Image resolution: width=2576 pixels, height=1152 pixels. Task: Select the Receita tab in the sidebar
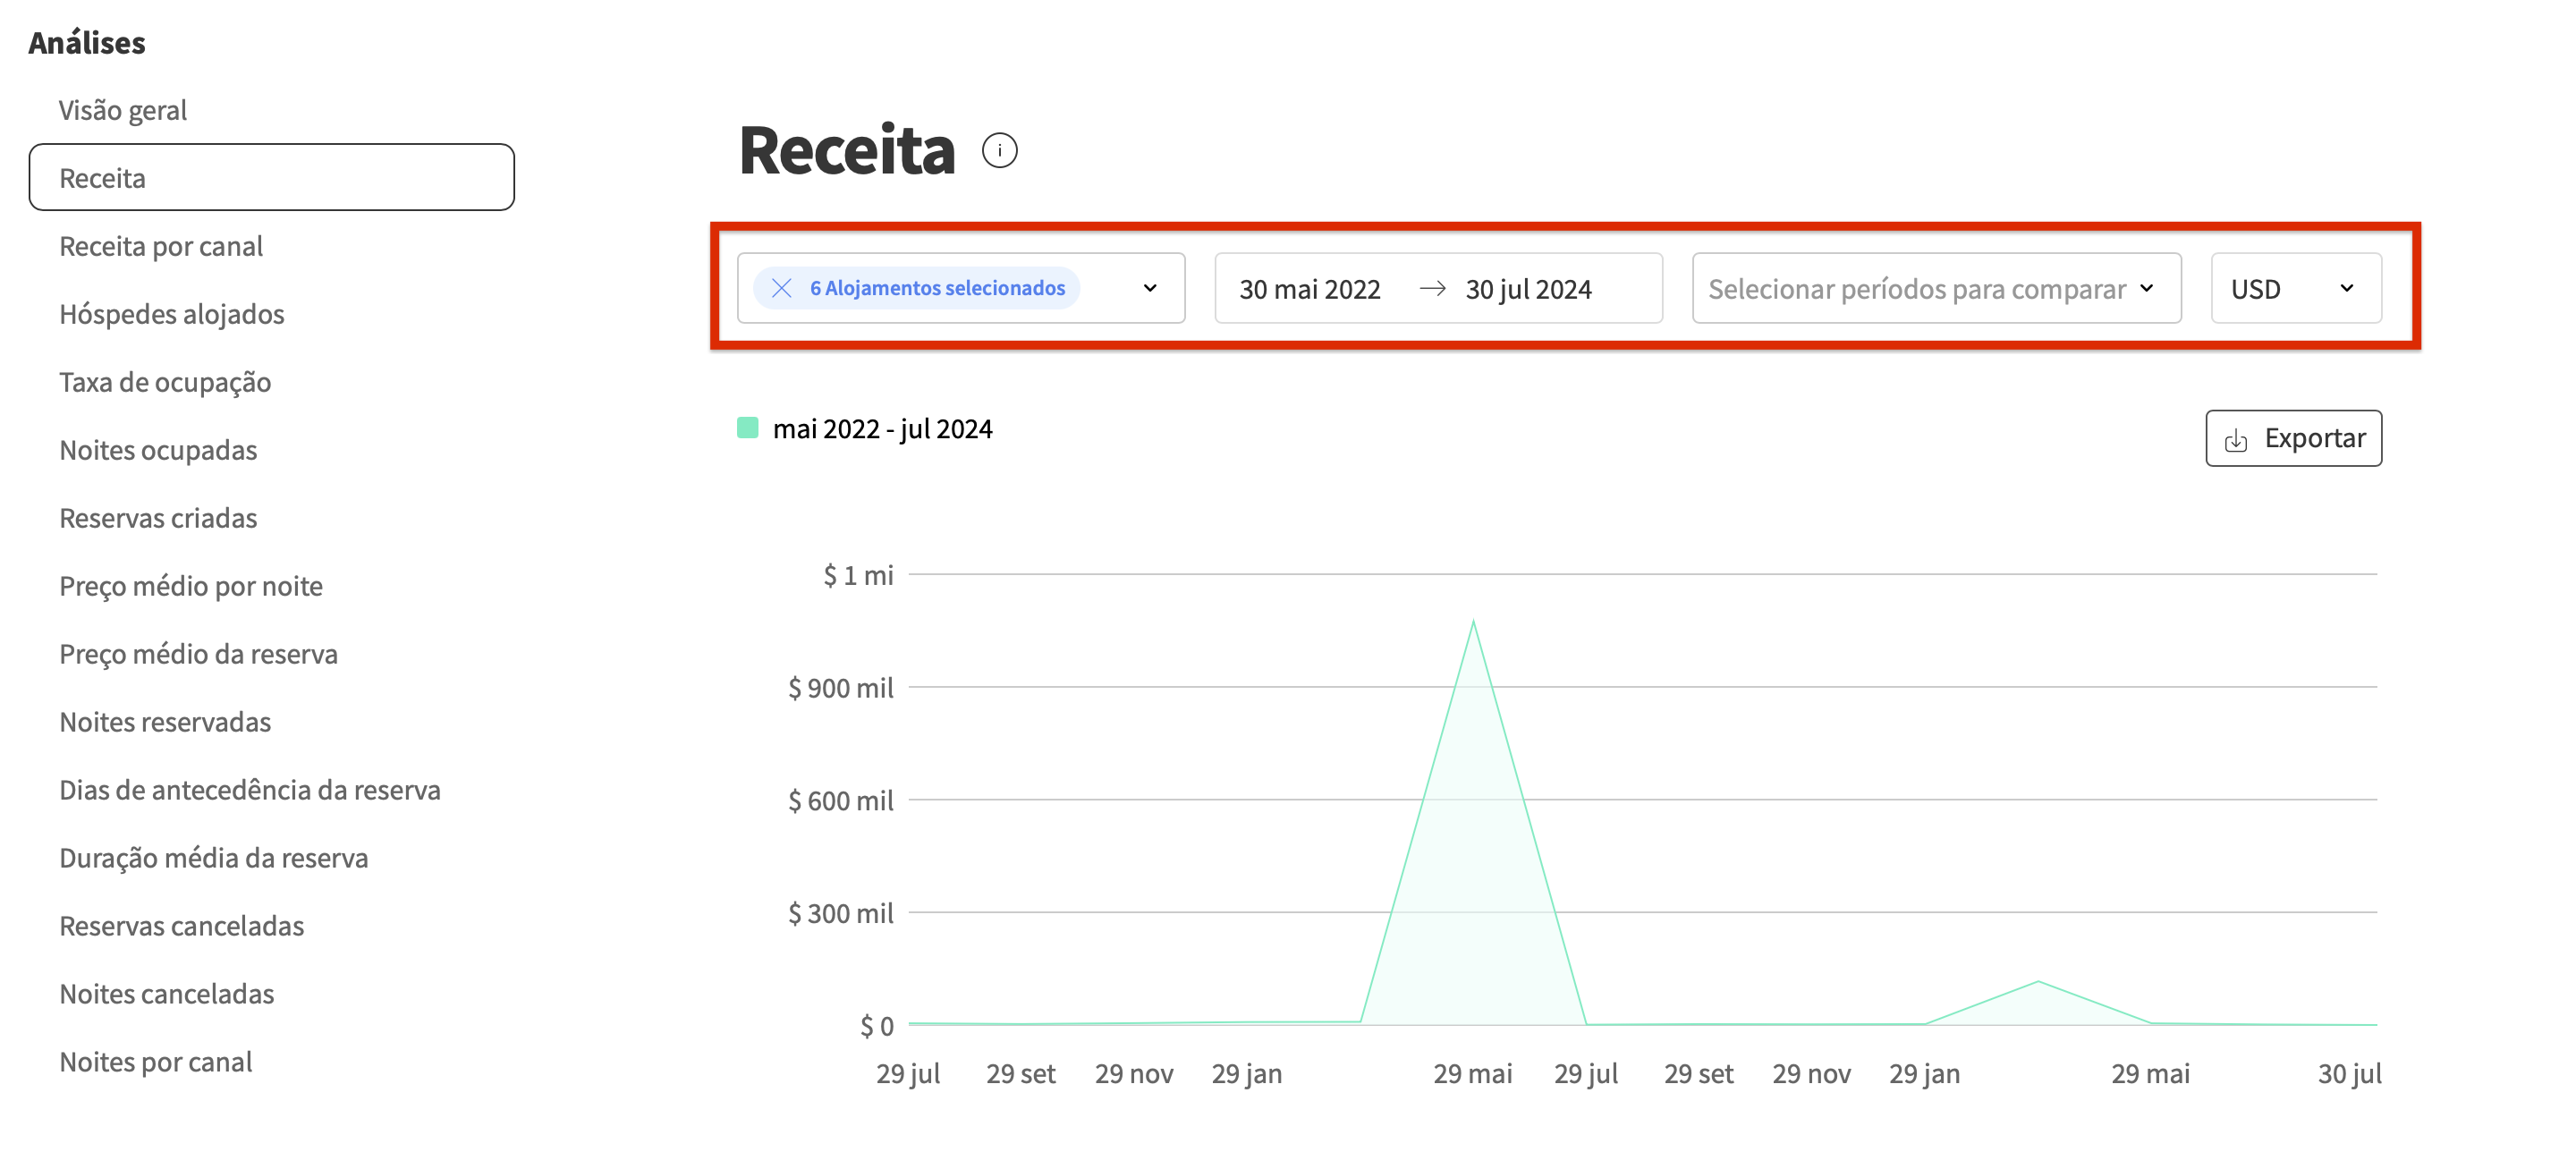[103, 177]
